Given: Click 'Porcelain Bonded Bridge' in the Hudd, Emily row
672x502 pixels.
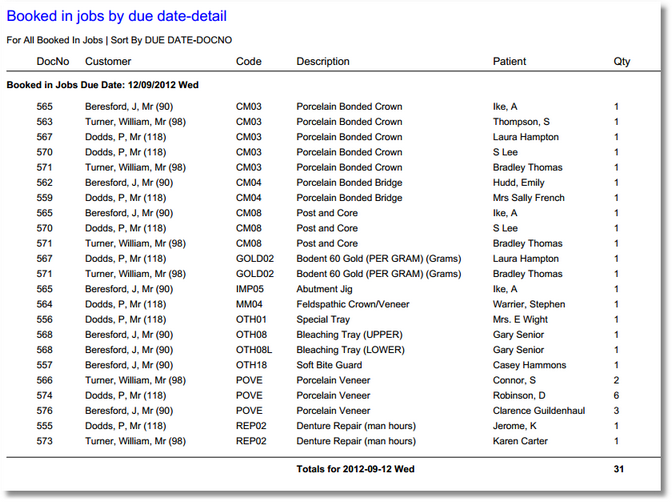Looking at the screenshot, I should coord(349,183).
